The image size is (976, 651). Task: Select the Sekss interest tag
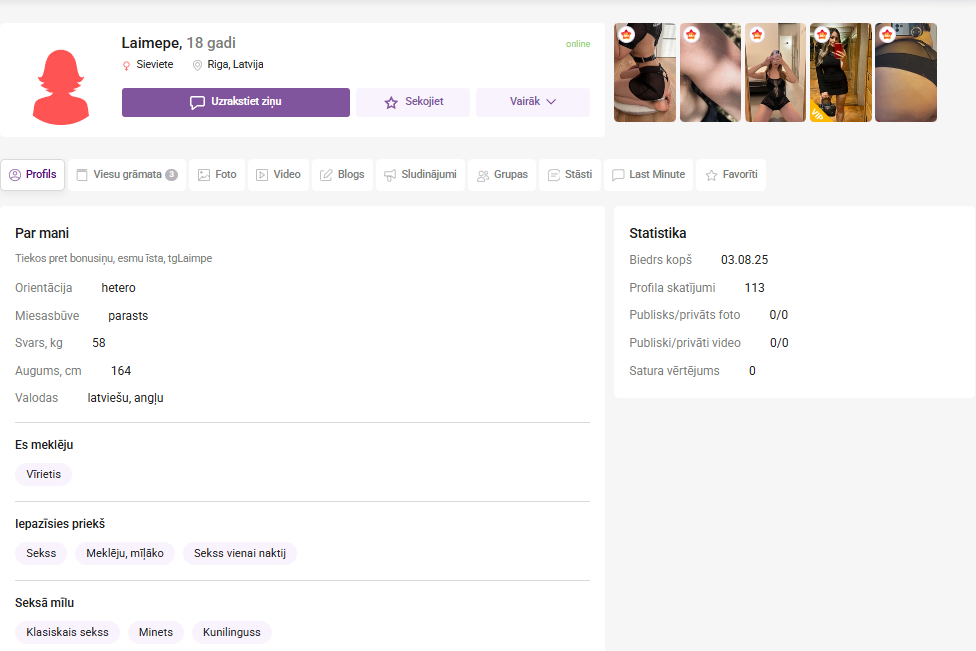coord(41,553)
